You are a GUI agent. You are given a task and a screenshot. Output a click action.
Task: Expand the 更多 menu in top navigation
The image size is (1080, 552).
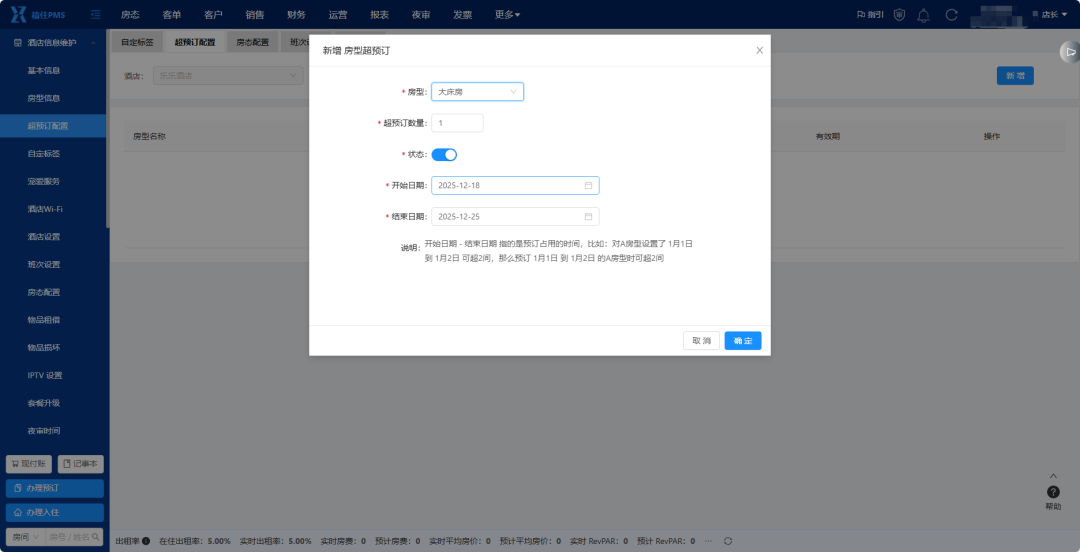[508, 14]
